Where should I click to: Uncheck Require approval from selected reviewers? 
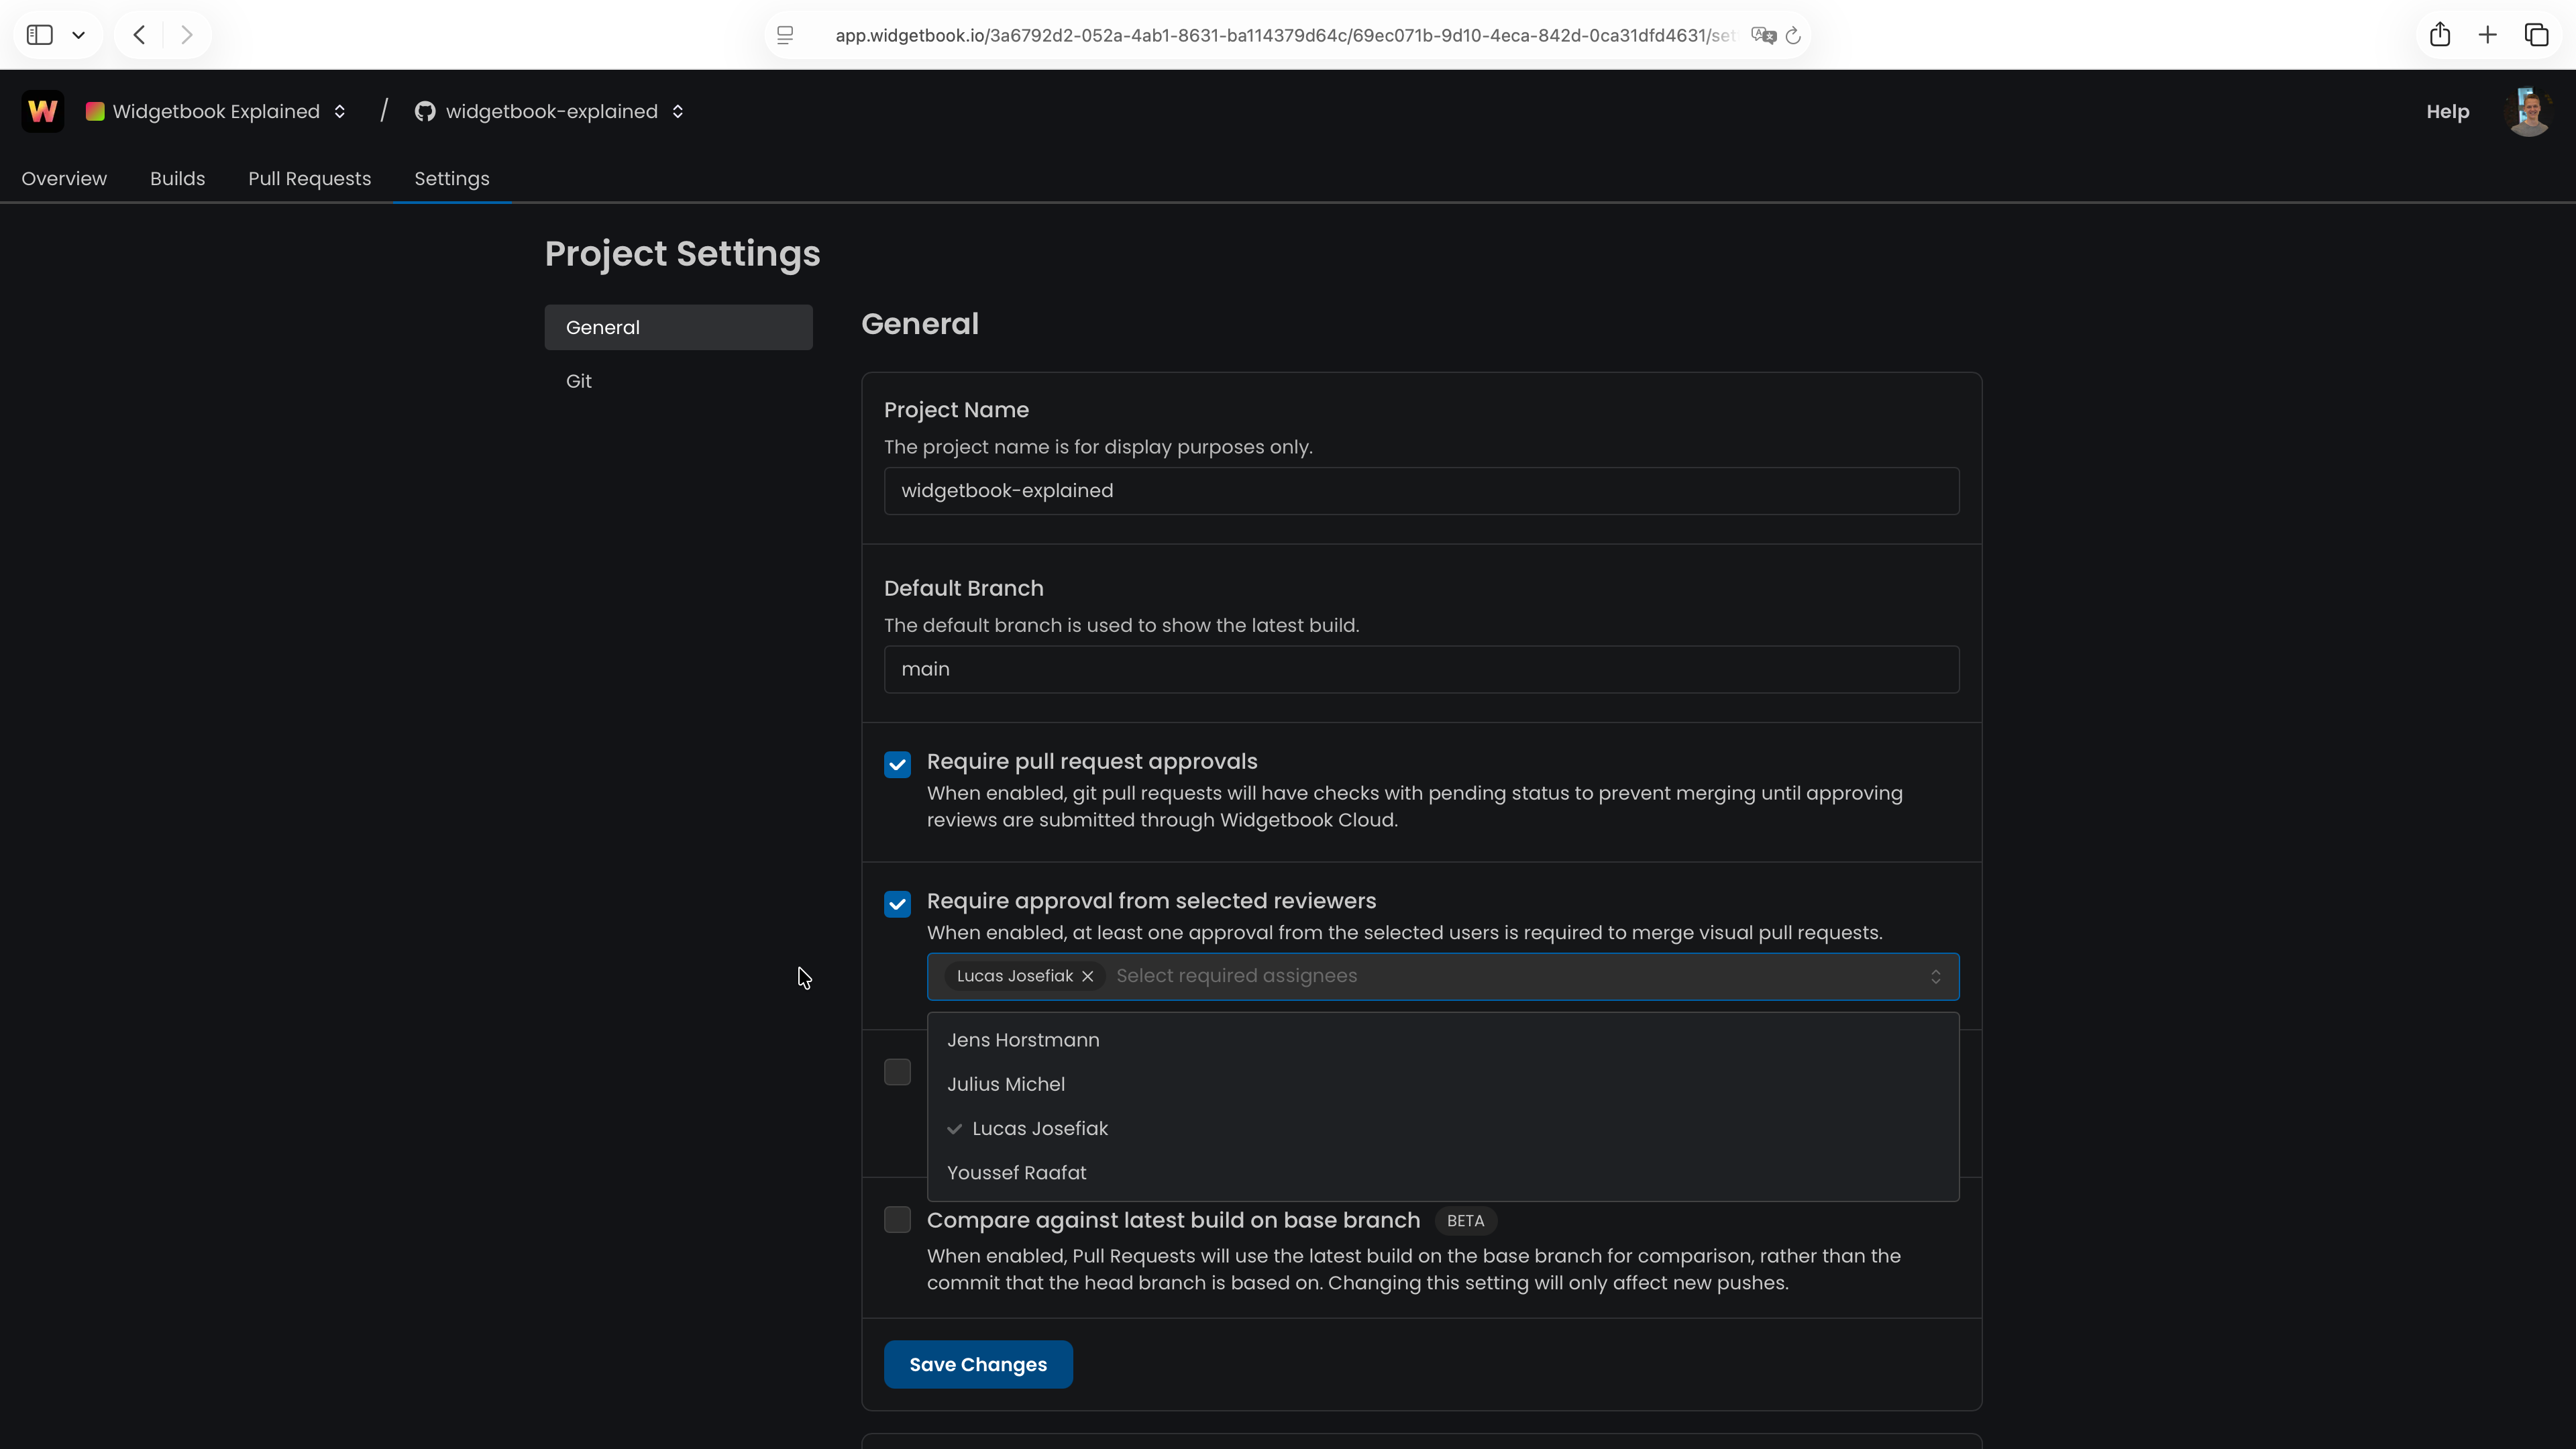tap(897, 904)
